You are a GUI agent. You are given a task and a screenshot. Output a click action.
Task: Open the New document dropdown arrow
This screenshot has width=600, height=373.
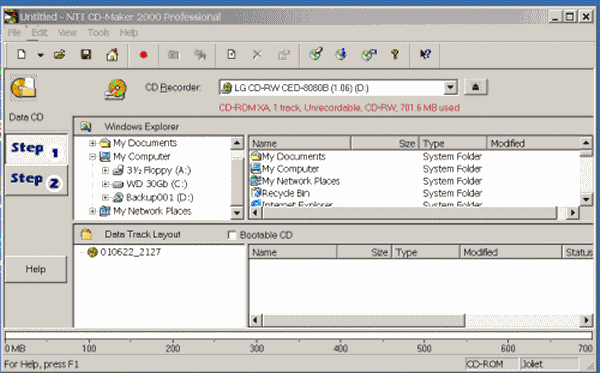click(40, 55)
